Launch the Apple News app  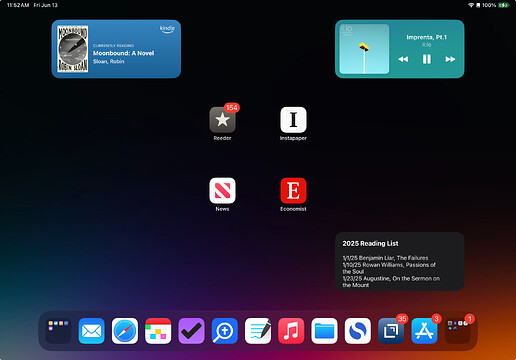pyautogui.click(x=222, y=191)
